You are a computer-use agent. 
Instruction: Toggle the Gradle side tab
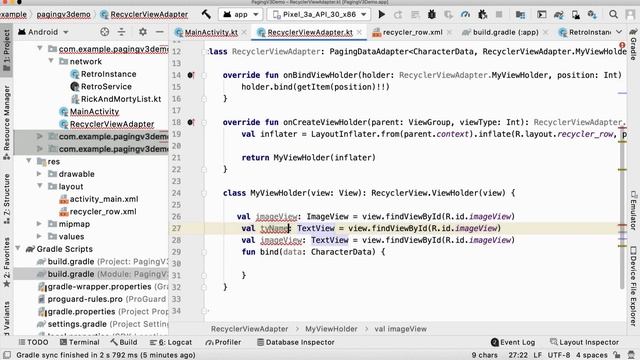pyautogui.click(x=633, y=46)
